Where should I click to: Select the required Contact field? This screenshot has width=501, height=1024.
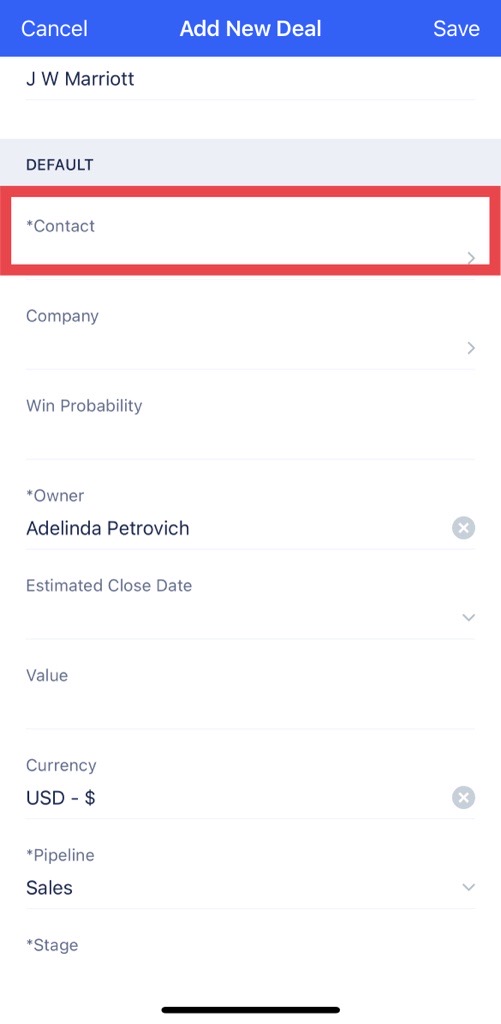(250, 234)
